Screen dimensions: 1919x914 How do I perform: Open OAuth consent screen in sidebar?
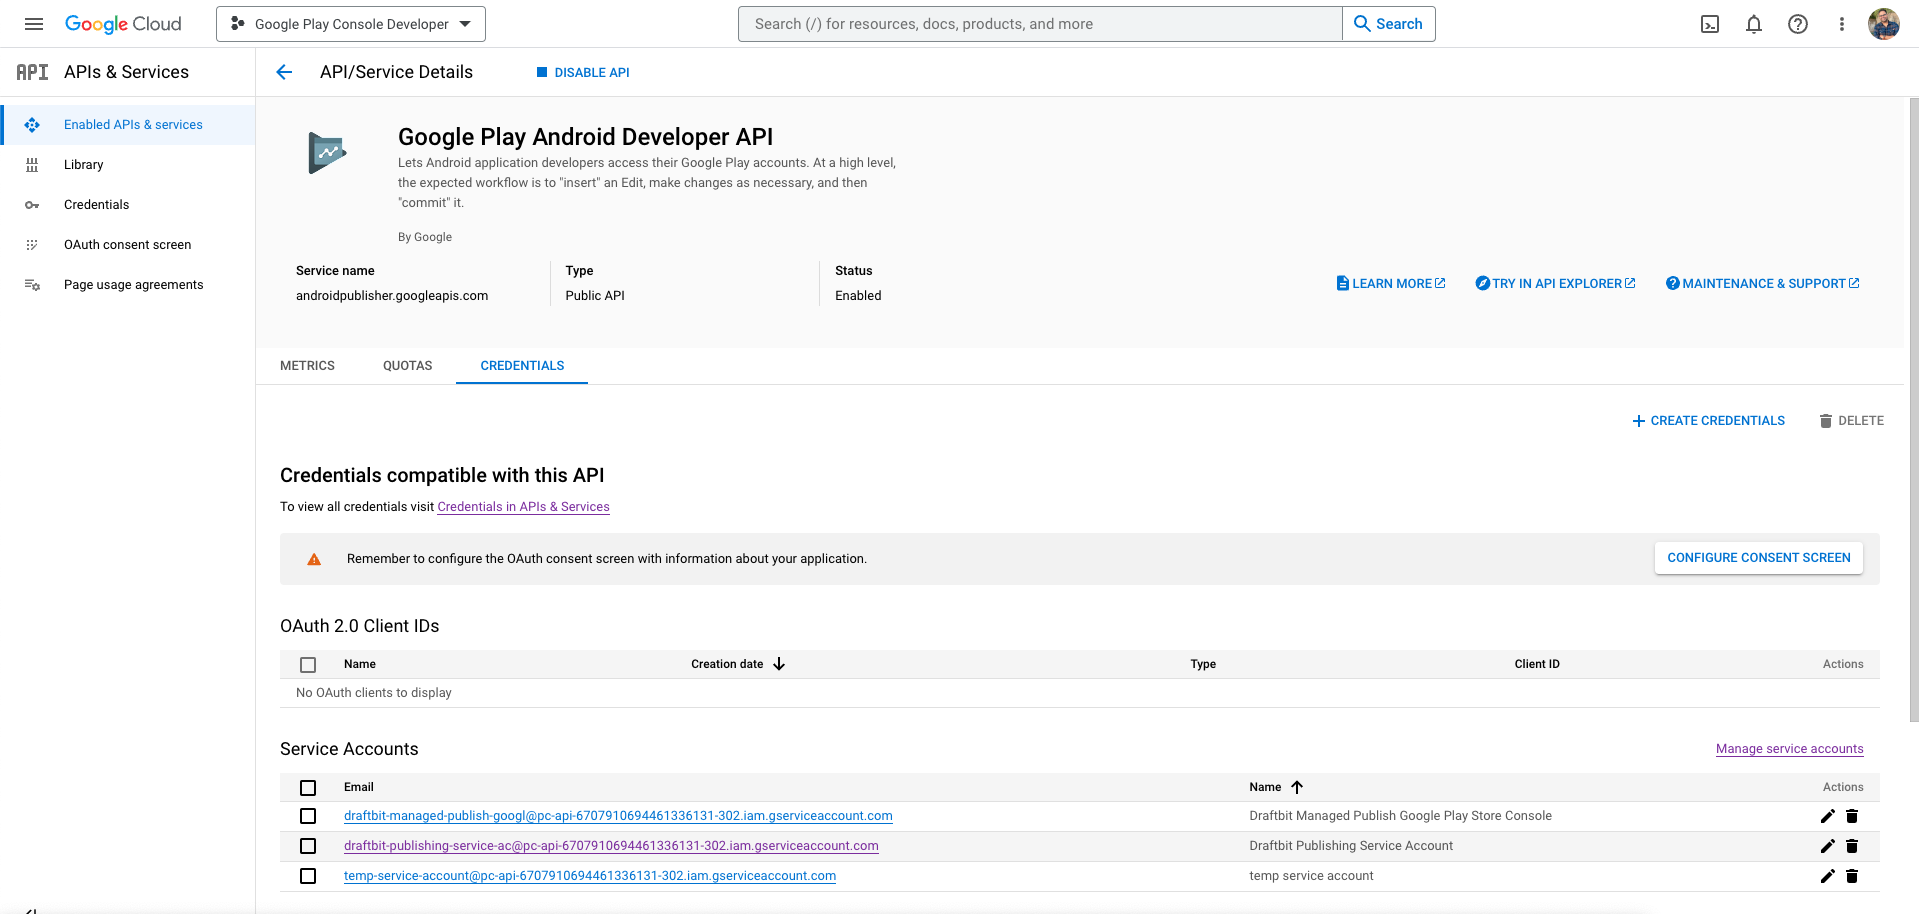pyautogui.click(x=128, y=245)
